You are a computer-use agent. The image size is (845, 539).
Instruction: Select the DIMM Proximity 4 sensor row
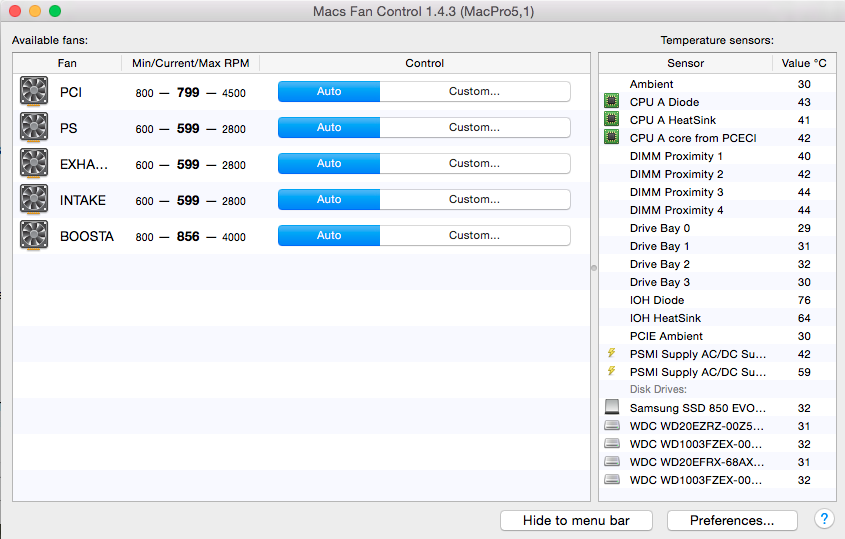(718, 210)
